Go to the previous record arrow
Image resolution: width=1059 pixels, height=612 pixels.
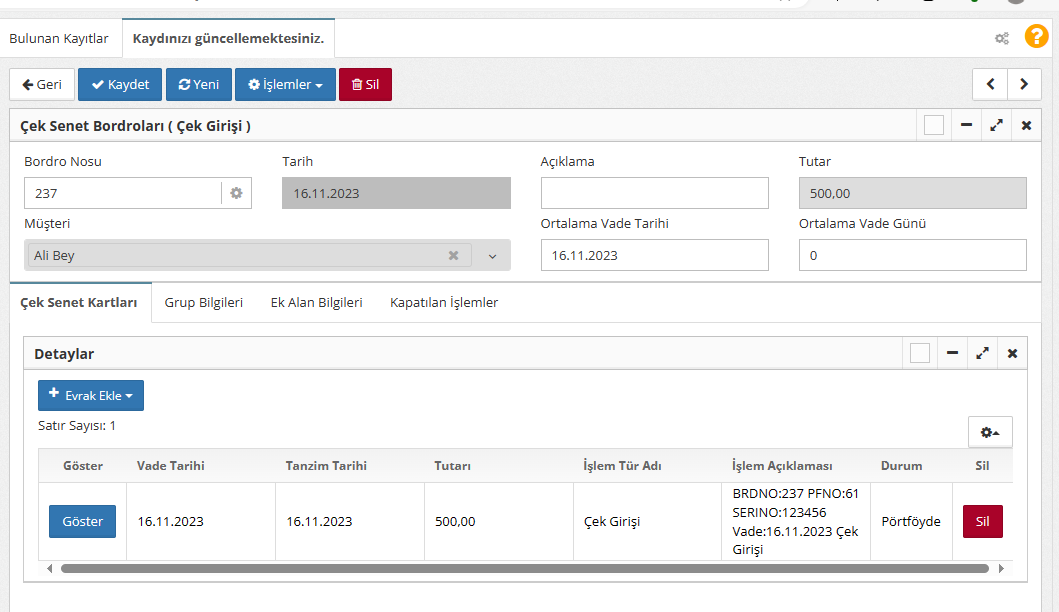tap(990, 85)
